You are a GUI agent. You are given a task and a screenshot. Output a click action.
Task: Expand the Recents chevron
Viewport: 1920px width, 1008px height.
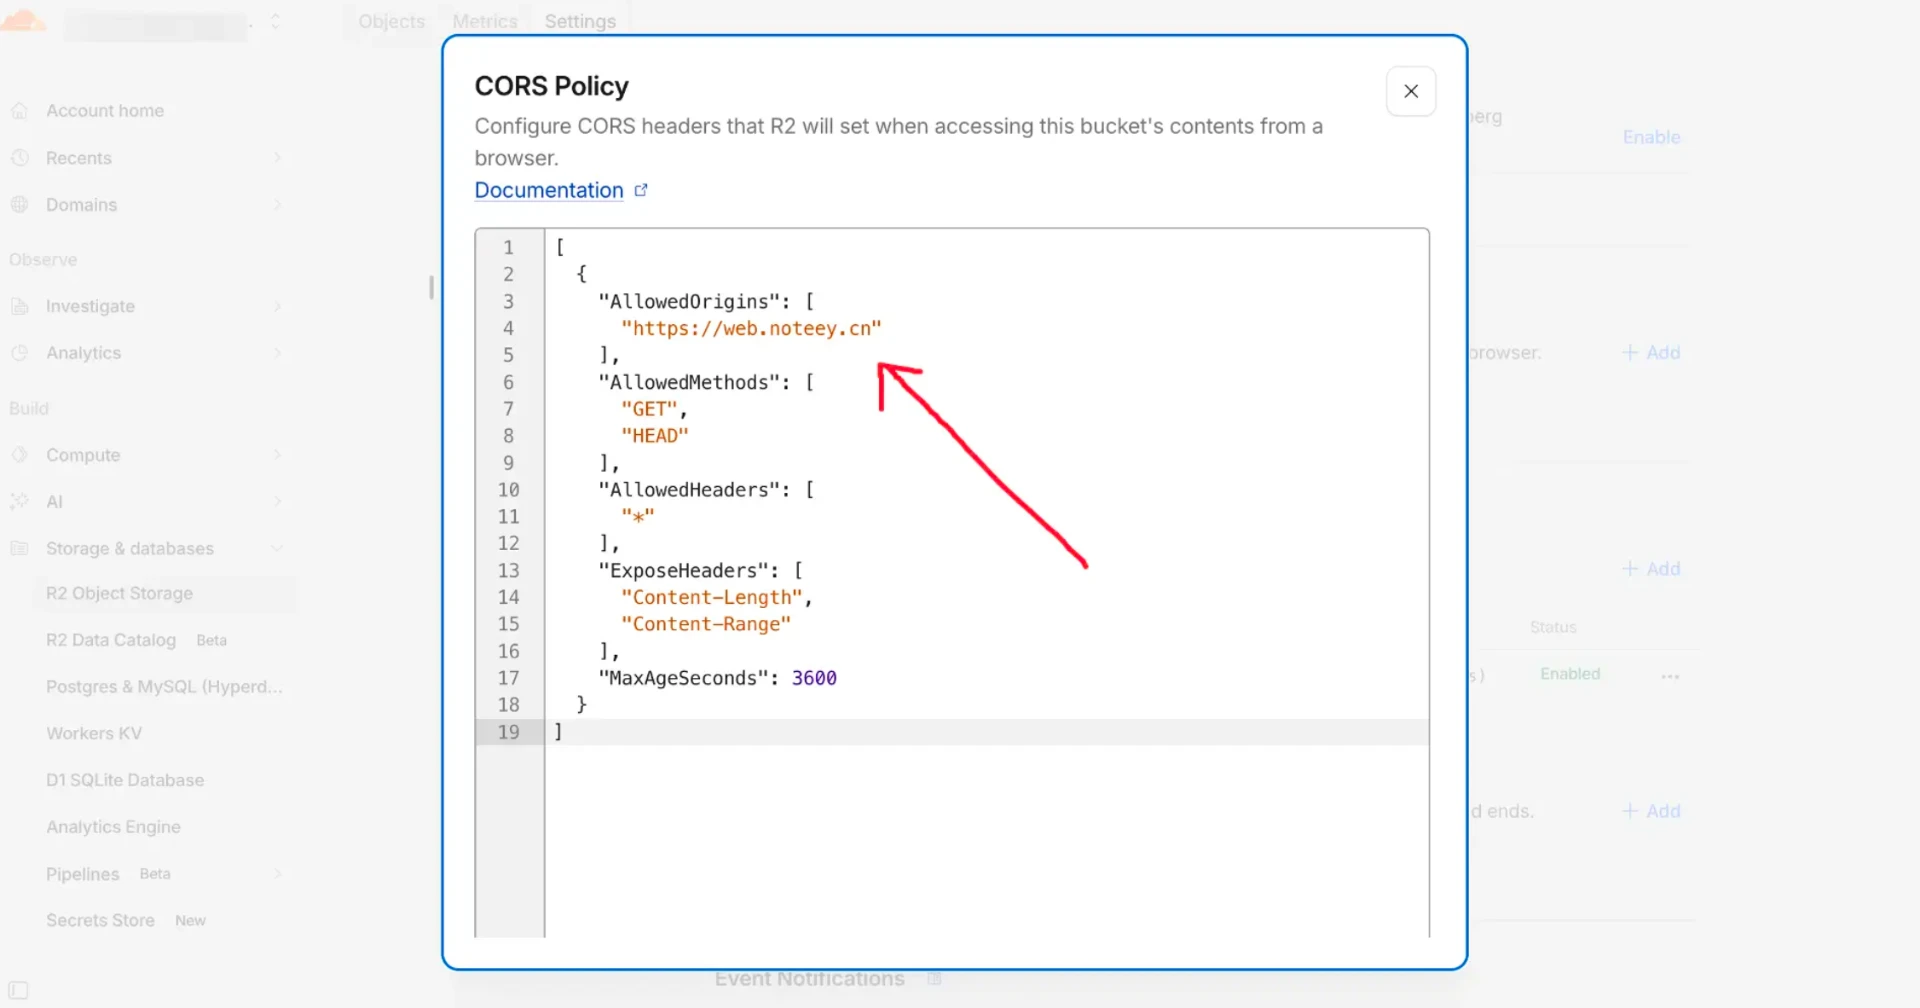277,158
